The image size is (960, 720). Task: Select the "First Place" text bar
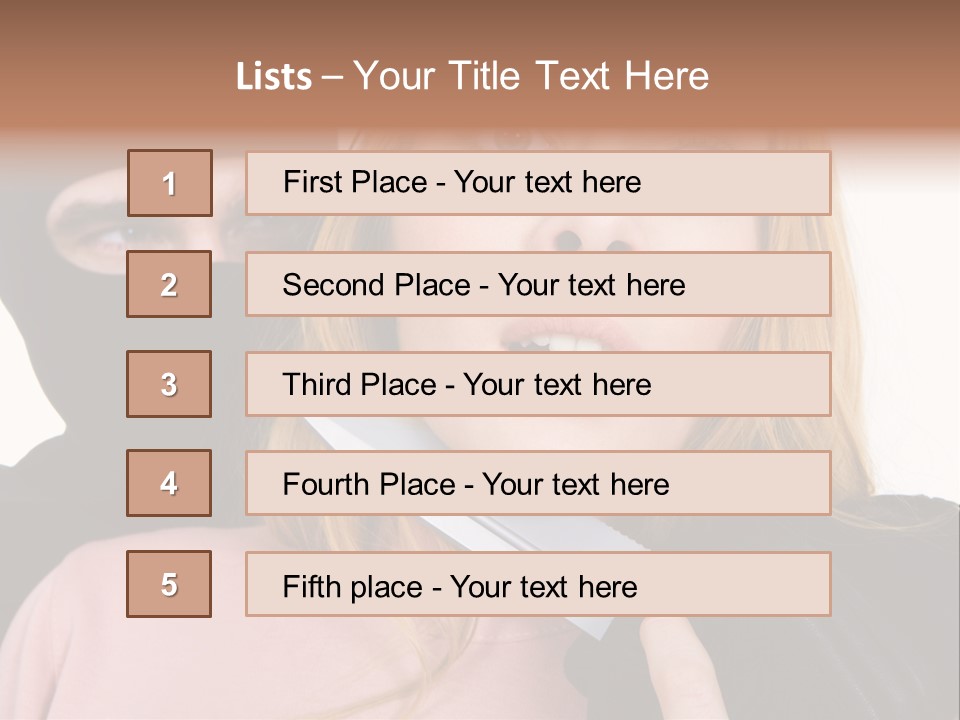tap(538, 183)
